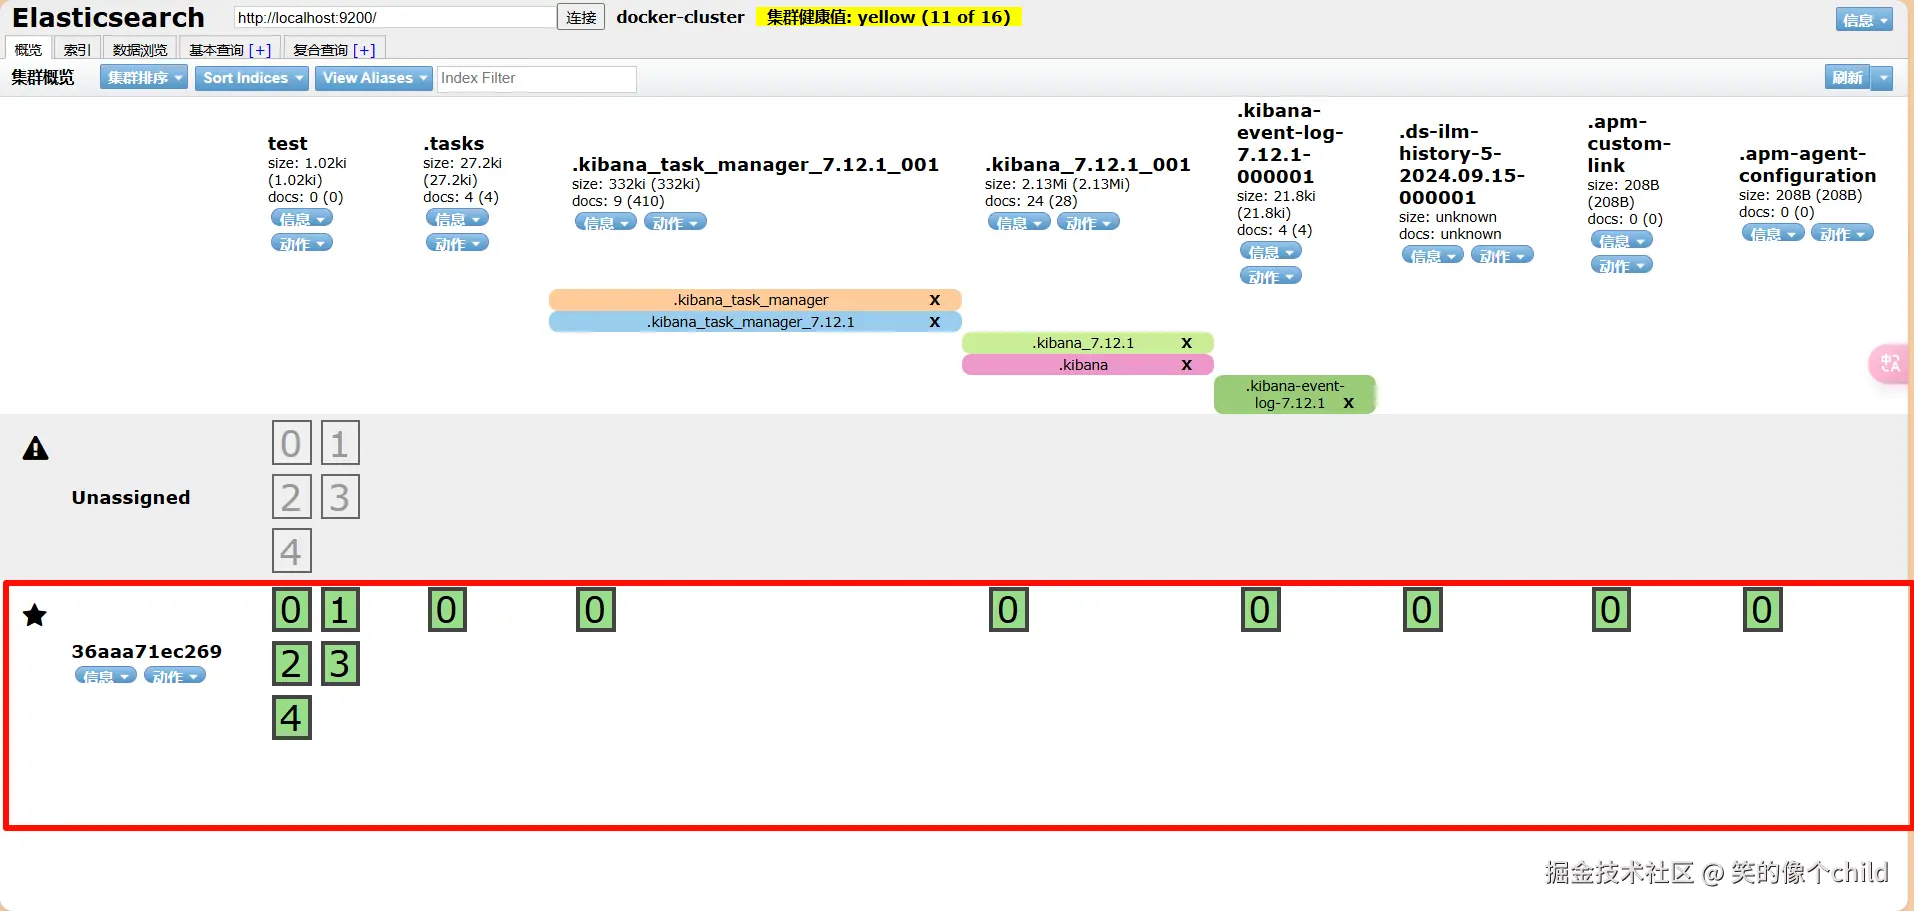The height and width of the screenshot is (911, 1914).
Task: Open 信息 menu for .kibana-event-log-7.12.1-000001
Action: point(1271,251)
